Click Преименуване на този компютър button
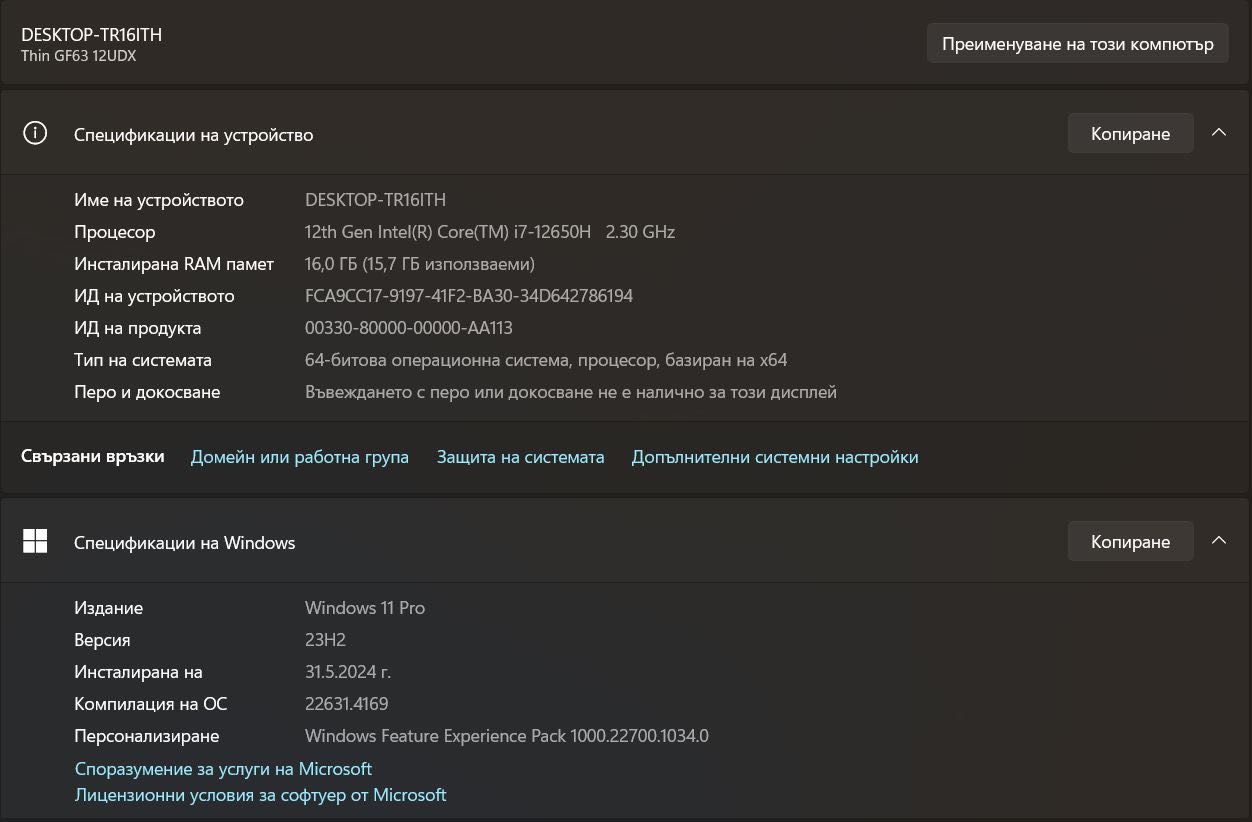 pyautogui.click(x=1077, y=44)
